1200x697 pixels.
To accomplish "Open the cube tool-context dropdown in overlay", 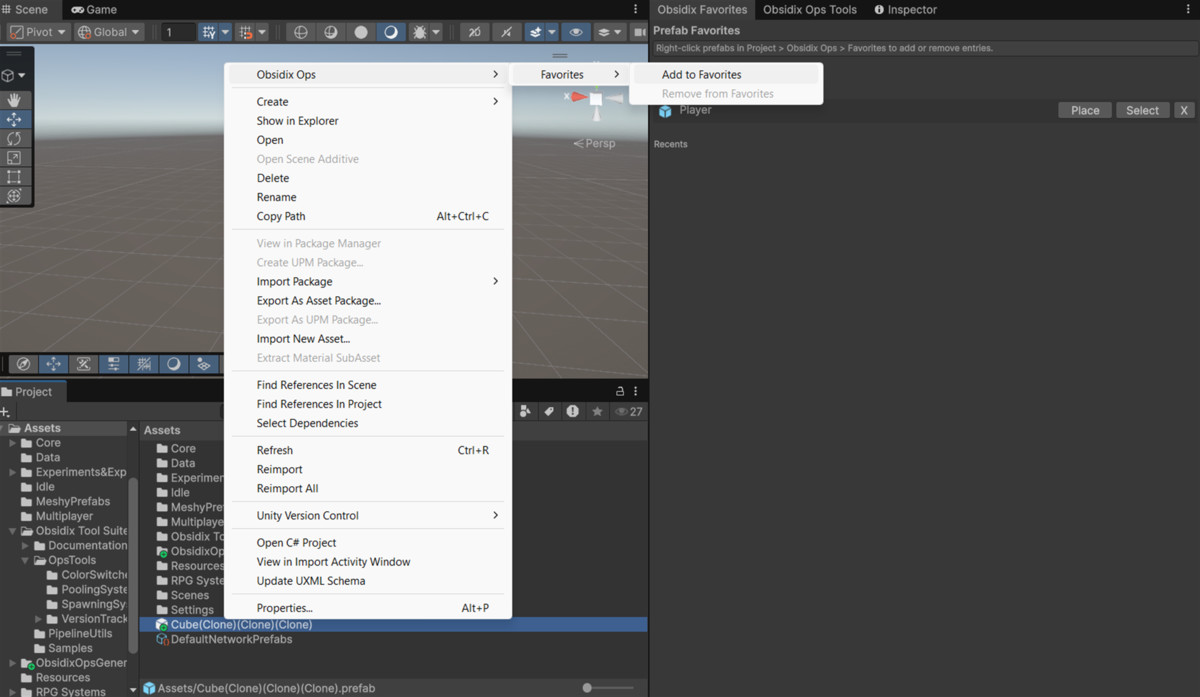I will pos(14,75).
